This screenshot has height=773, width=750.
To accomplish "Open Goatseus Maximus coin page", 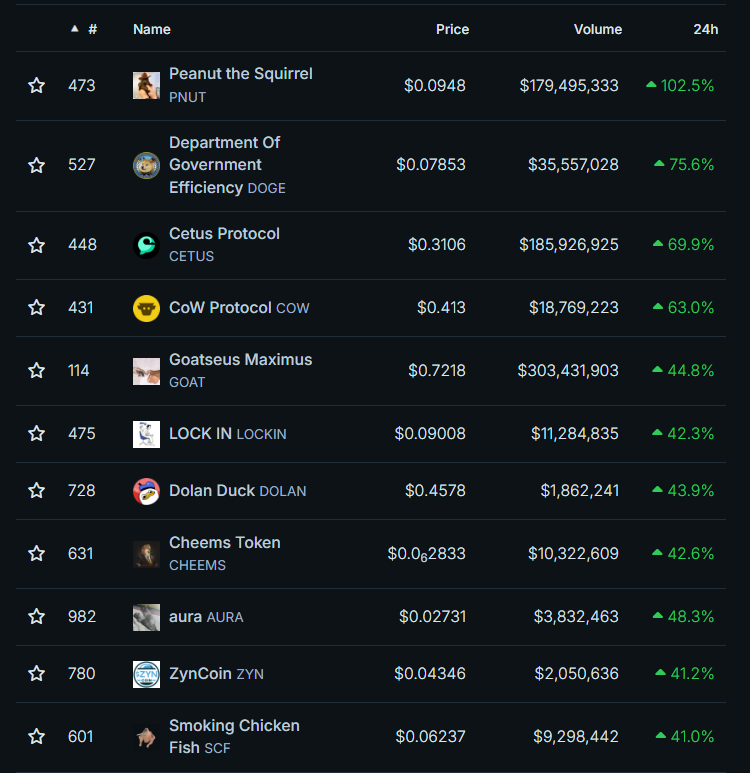I will point(241,370).
